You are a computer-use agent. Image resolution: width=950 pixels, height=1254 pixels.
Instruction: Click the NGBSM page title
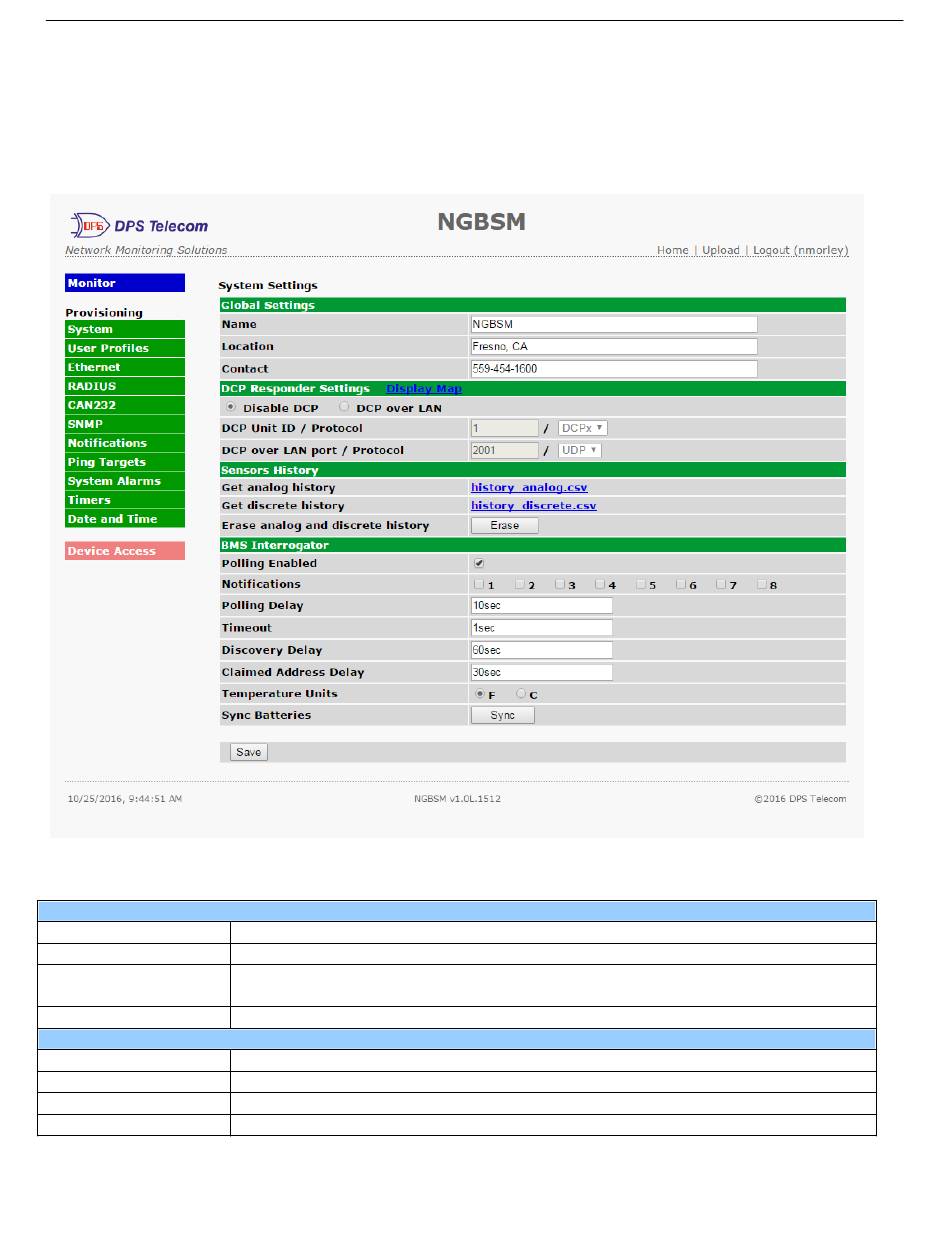[x=481, y=222]
